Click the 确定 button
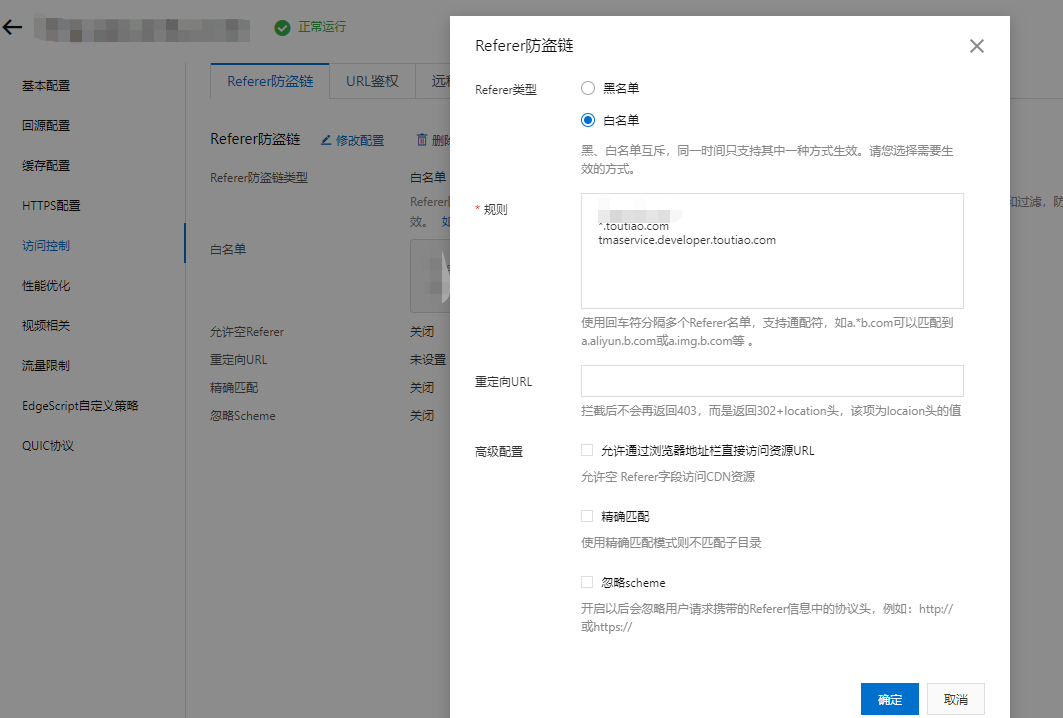Image resolution: width=1063 pixels, height=718 pixels. (889, 699)
